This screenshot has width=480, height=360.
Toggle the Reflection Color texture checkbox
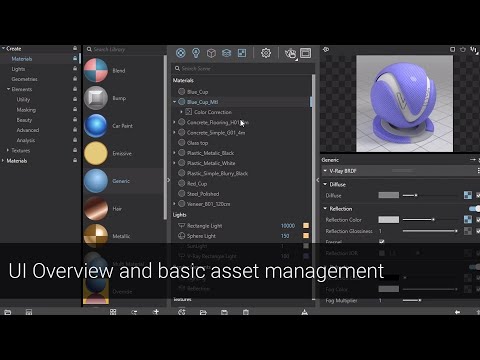478,220
